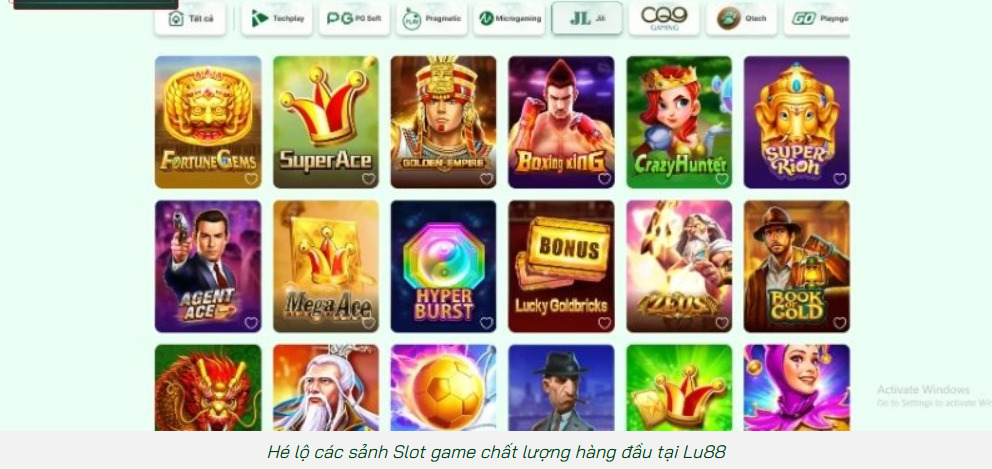992x469 pixels.
Task: Tap the heart icon on Book of Gold
Action: click(840, 323)
